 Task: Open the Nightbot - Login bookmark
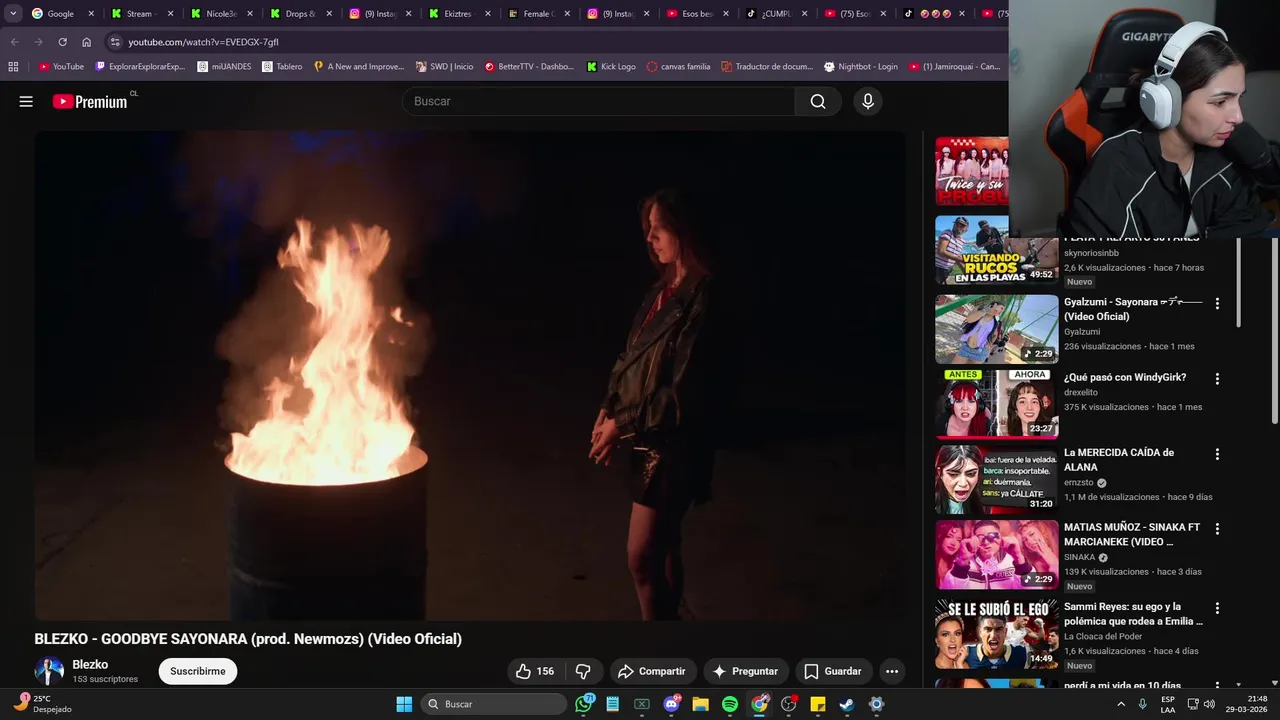coord(860,67)
